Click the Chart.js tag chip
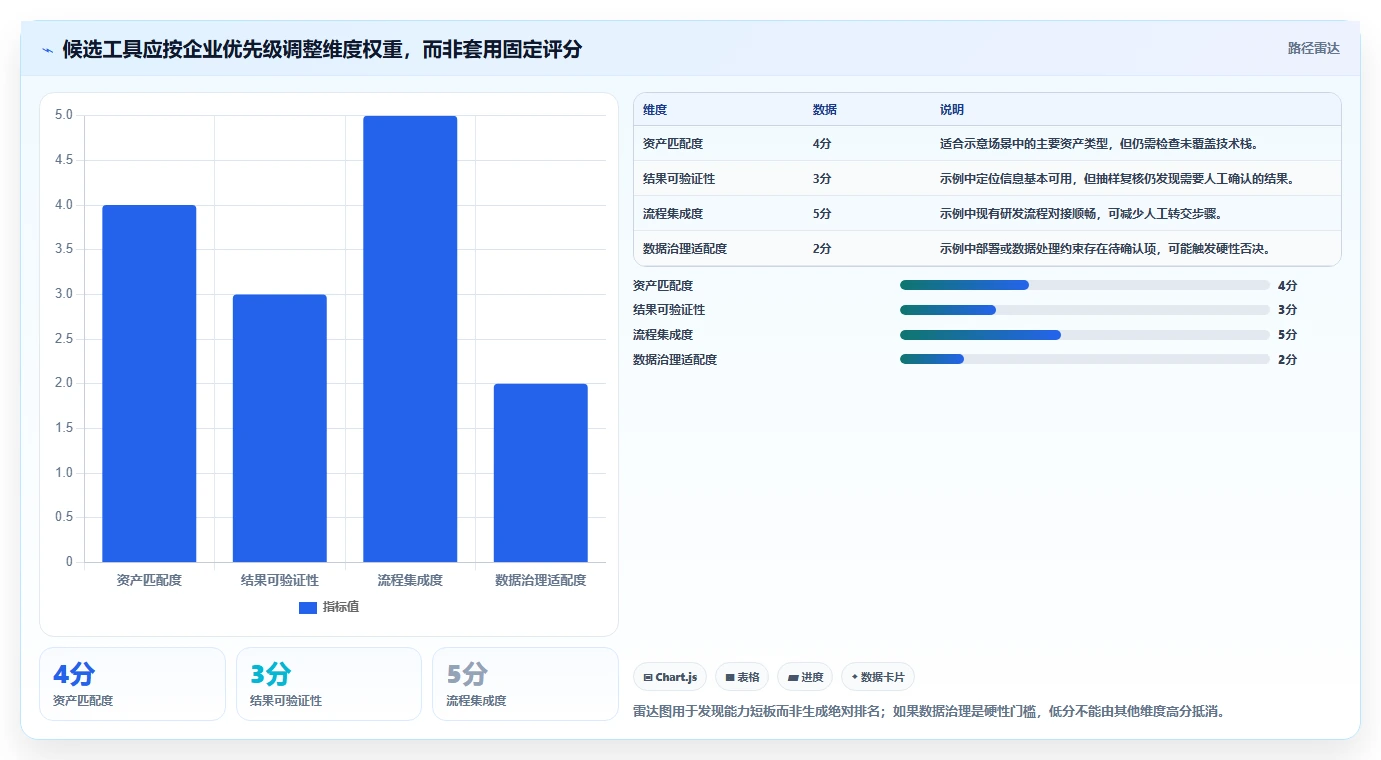Image resolution: width=1381 pixels, height=760 pixels. point(670,677)
